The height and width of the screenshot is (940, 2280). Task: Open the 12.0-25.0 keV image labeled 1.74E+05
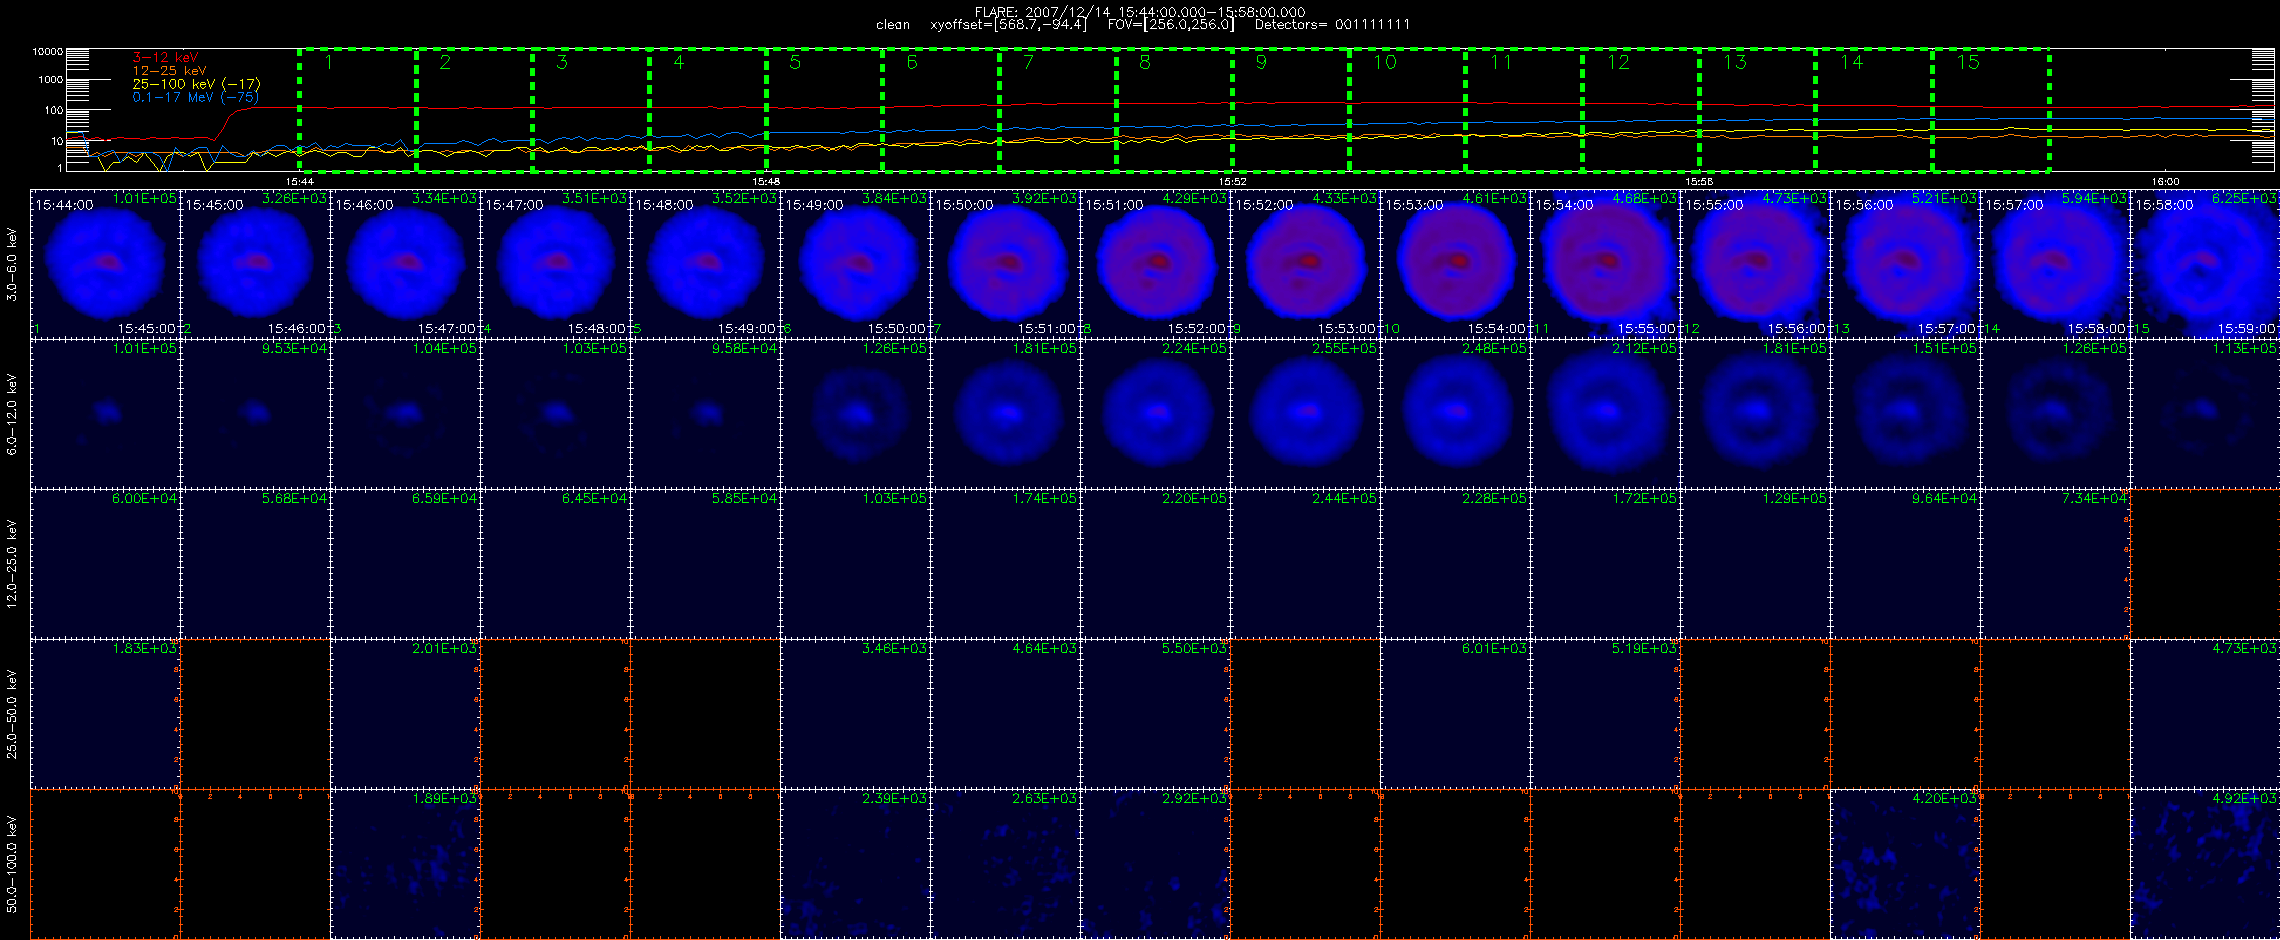1006,564
